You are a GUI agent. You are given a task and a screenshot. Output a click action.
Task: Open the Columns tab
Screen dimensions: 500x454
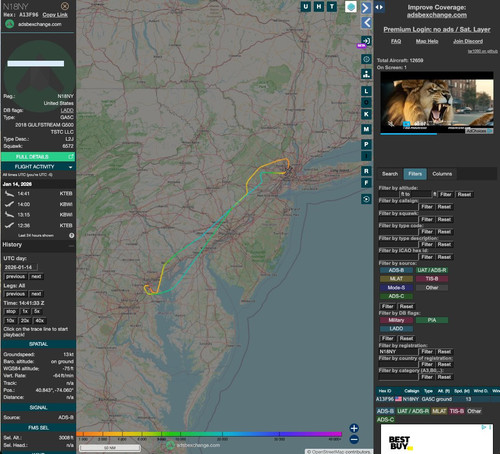[442, 174]
